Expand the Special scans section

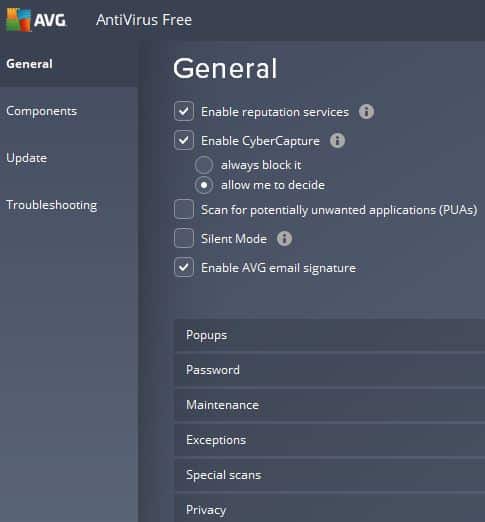click(x=330, y=475)
